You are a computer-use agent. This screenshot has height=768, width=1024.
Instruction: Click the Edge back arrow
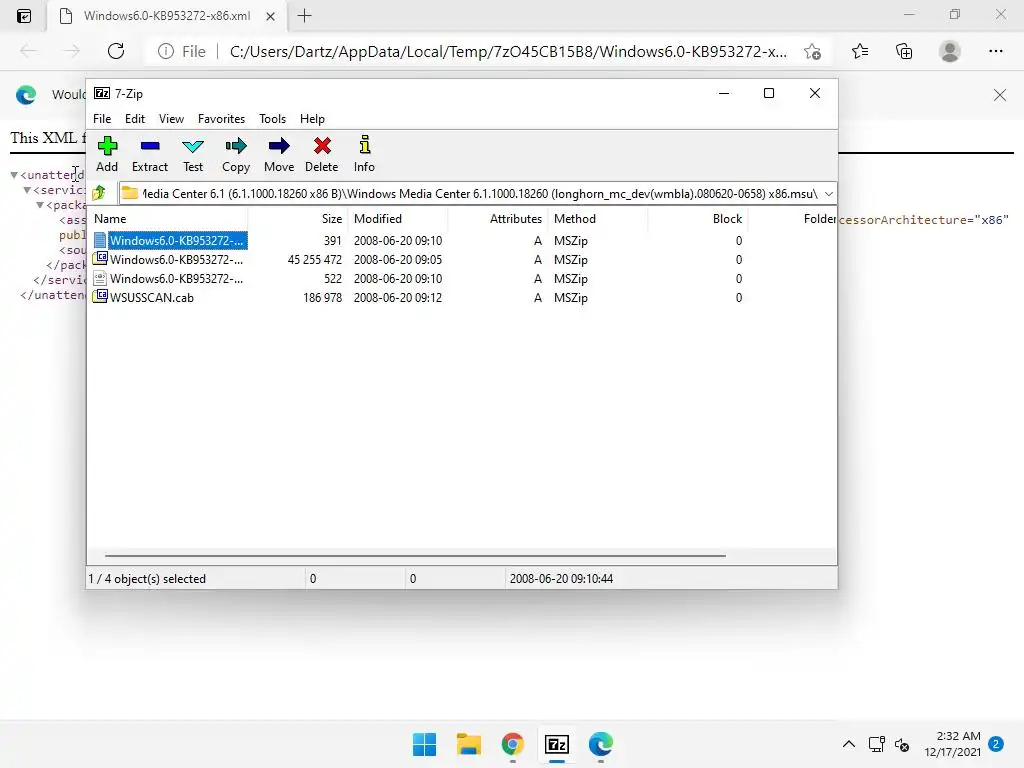click(28, 51)
